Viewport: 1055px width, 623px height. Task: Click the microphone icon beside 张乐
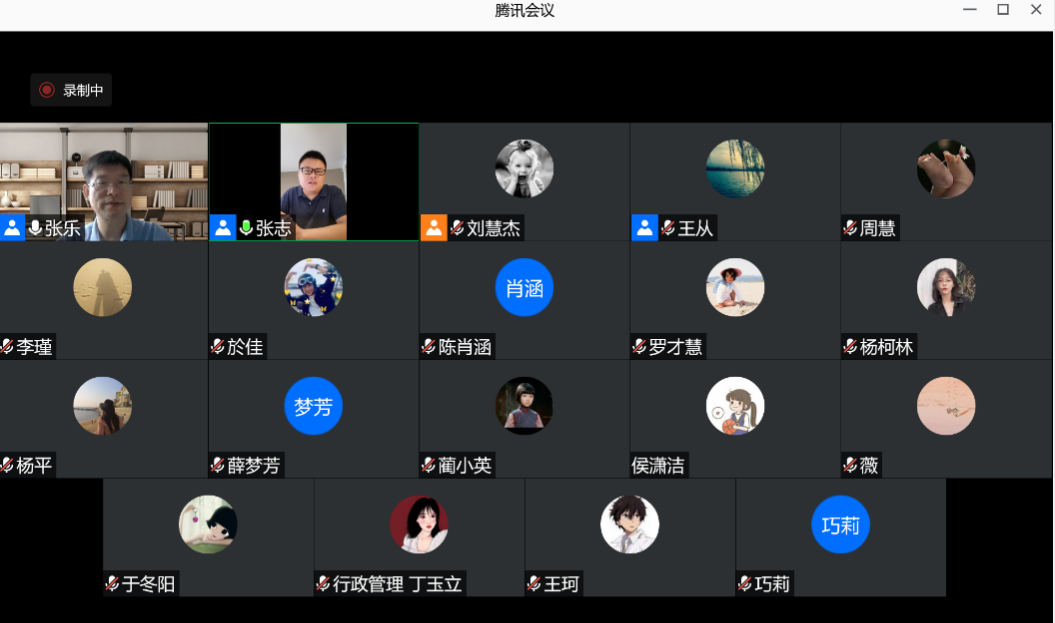35,228
